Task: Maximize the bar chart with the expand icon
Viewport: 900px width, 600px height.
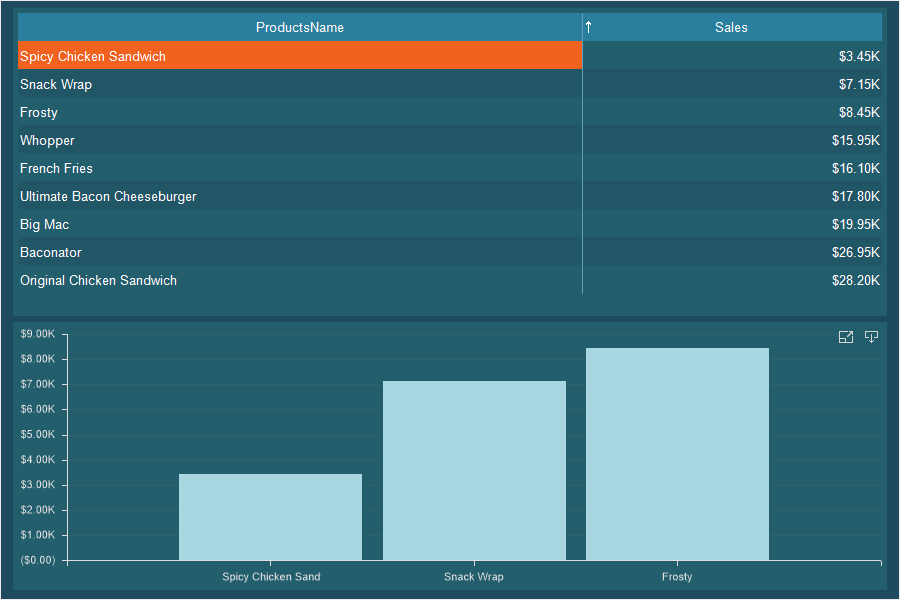Action: pyautogui.click(x=846, y=337)
